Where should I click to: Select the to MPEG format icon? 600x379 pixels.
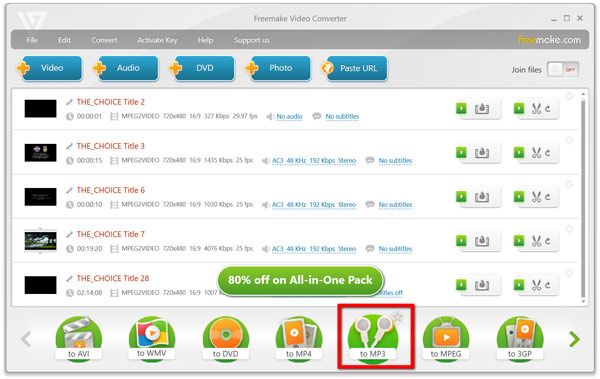coord(446,337)
